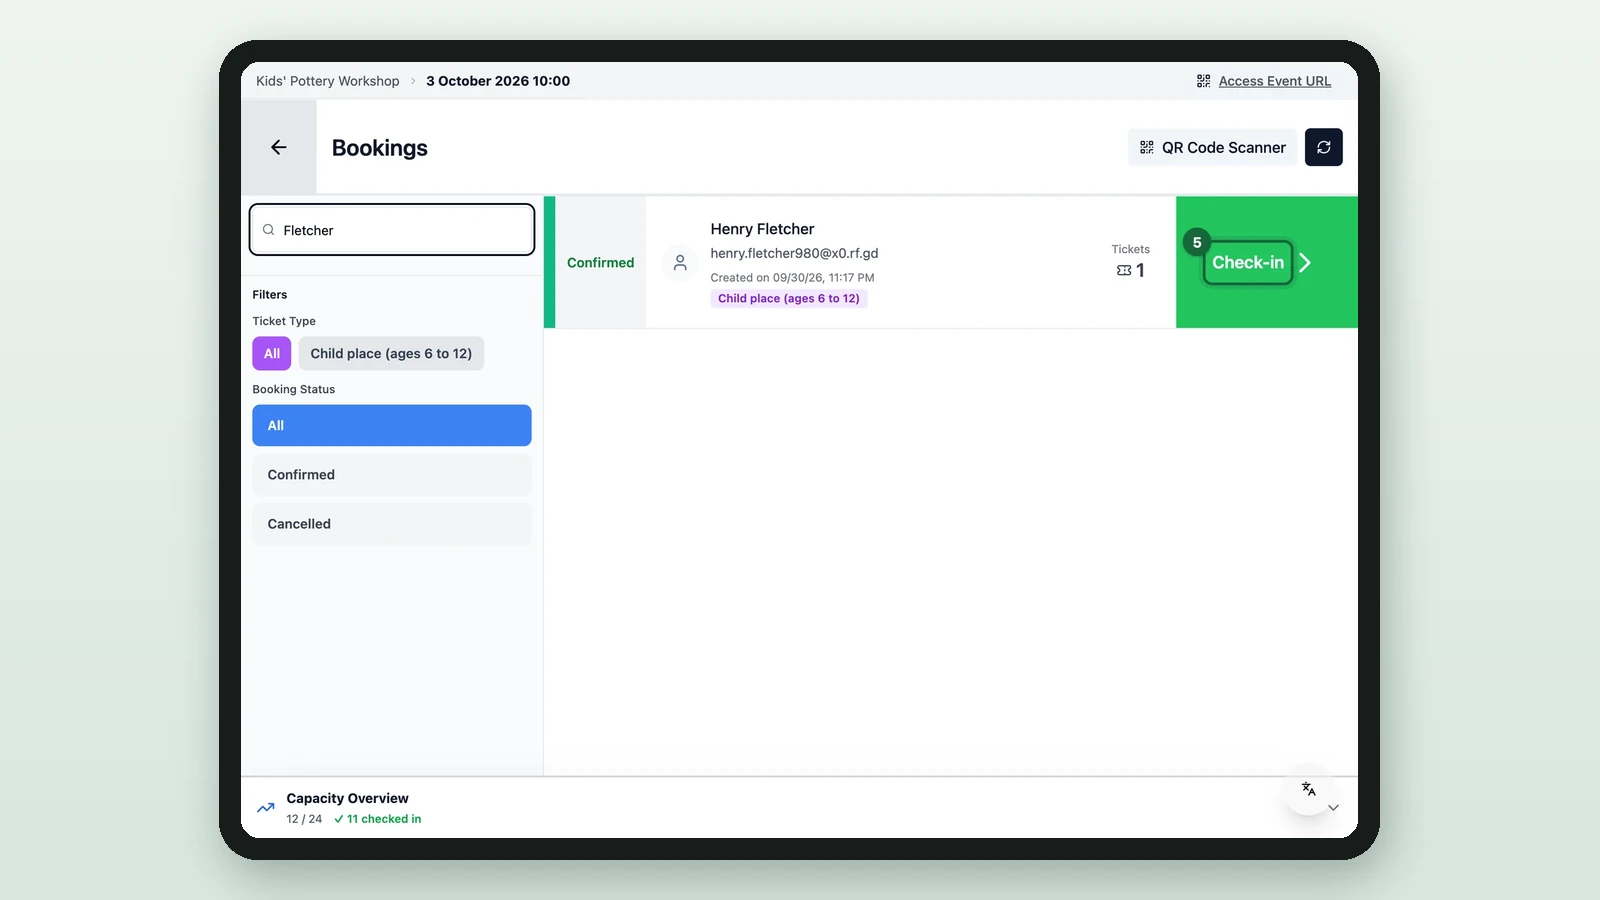Open the Access Event URL link

coord(1274,81)
